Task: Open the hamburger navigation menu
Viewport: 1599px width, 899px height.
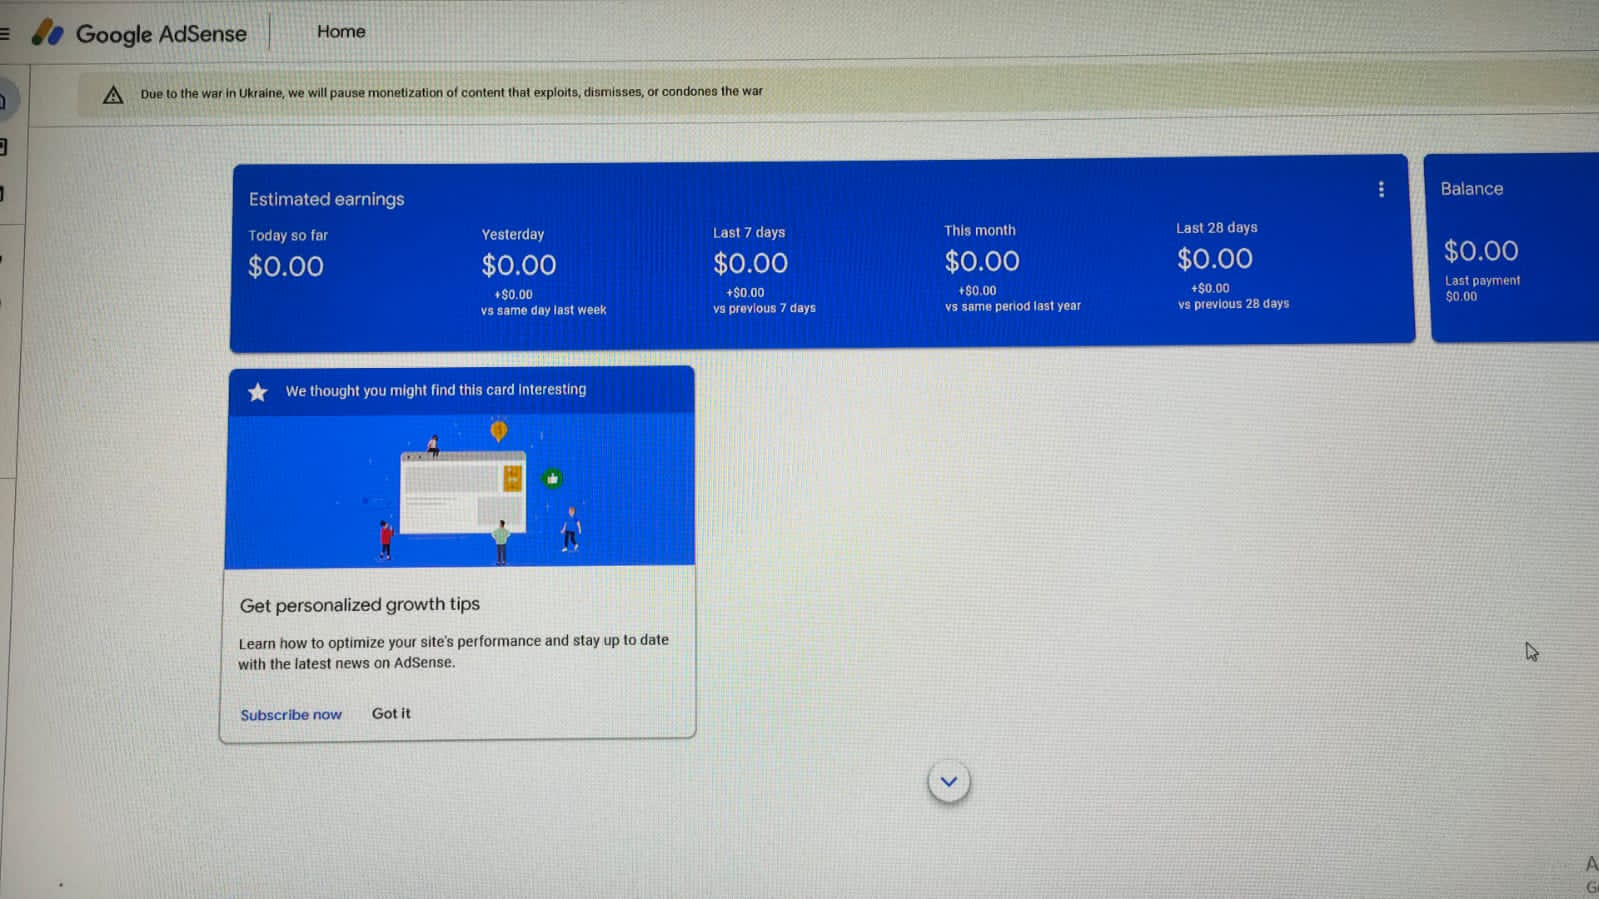Action: (4, 34)
